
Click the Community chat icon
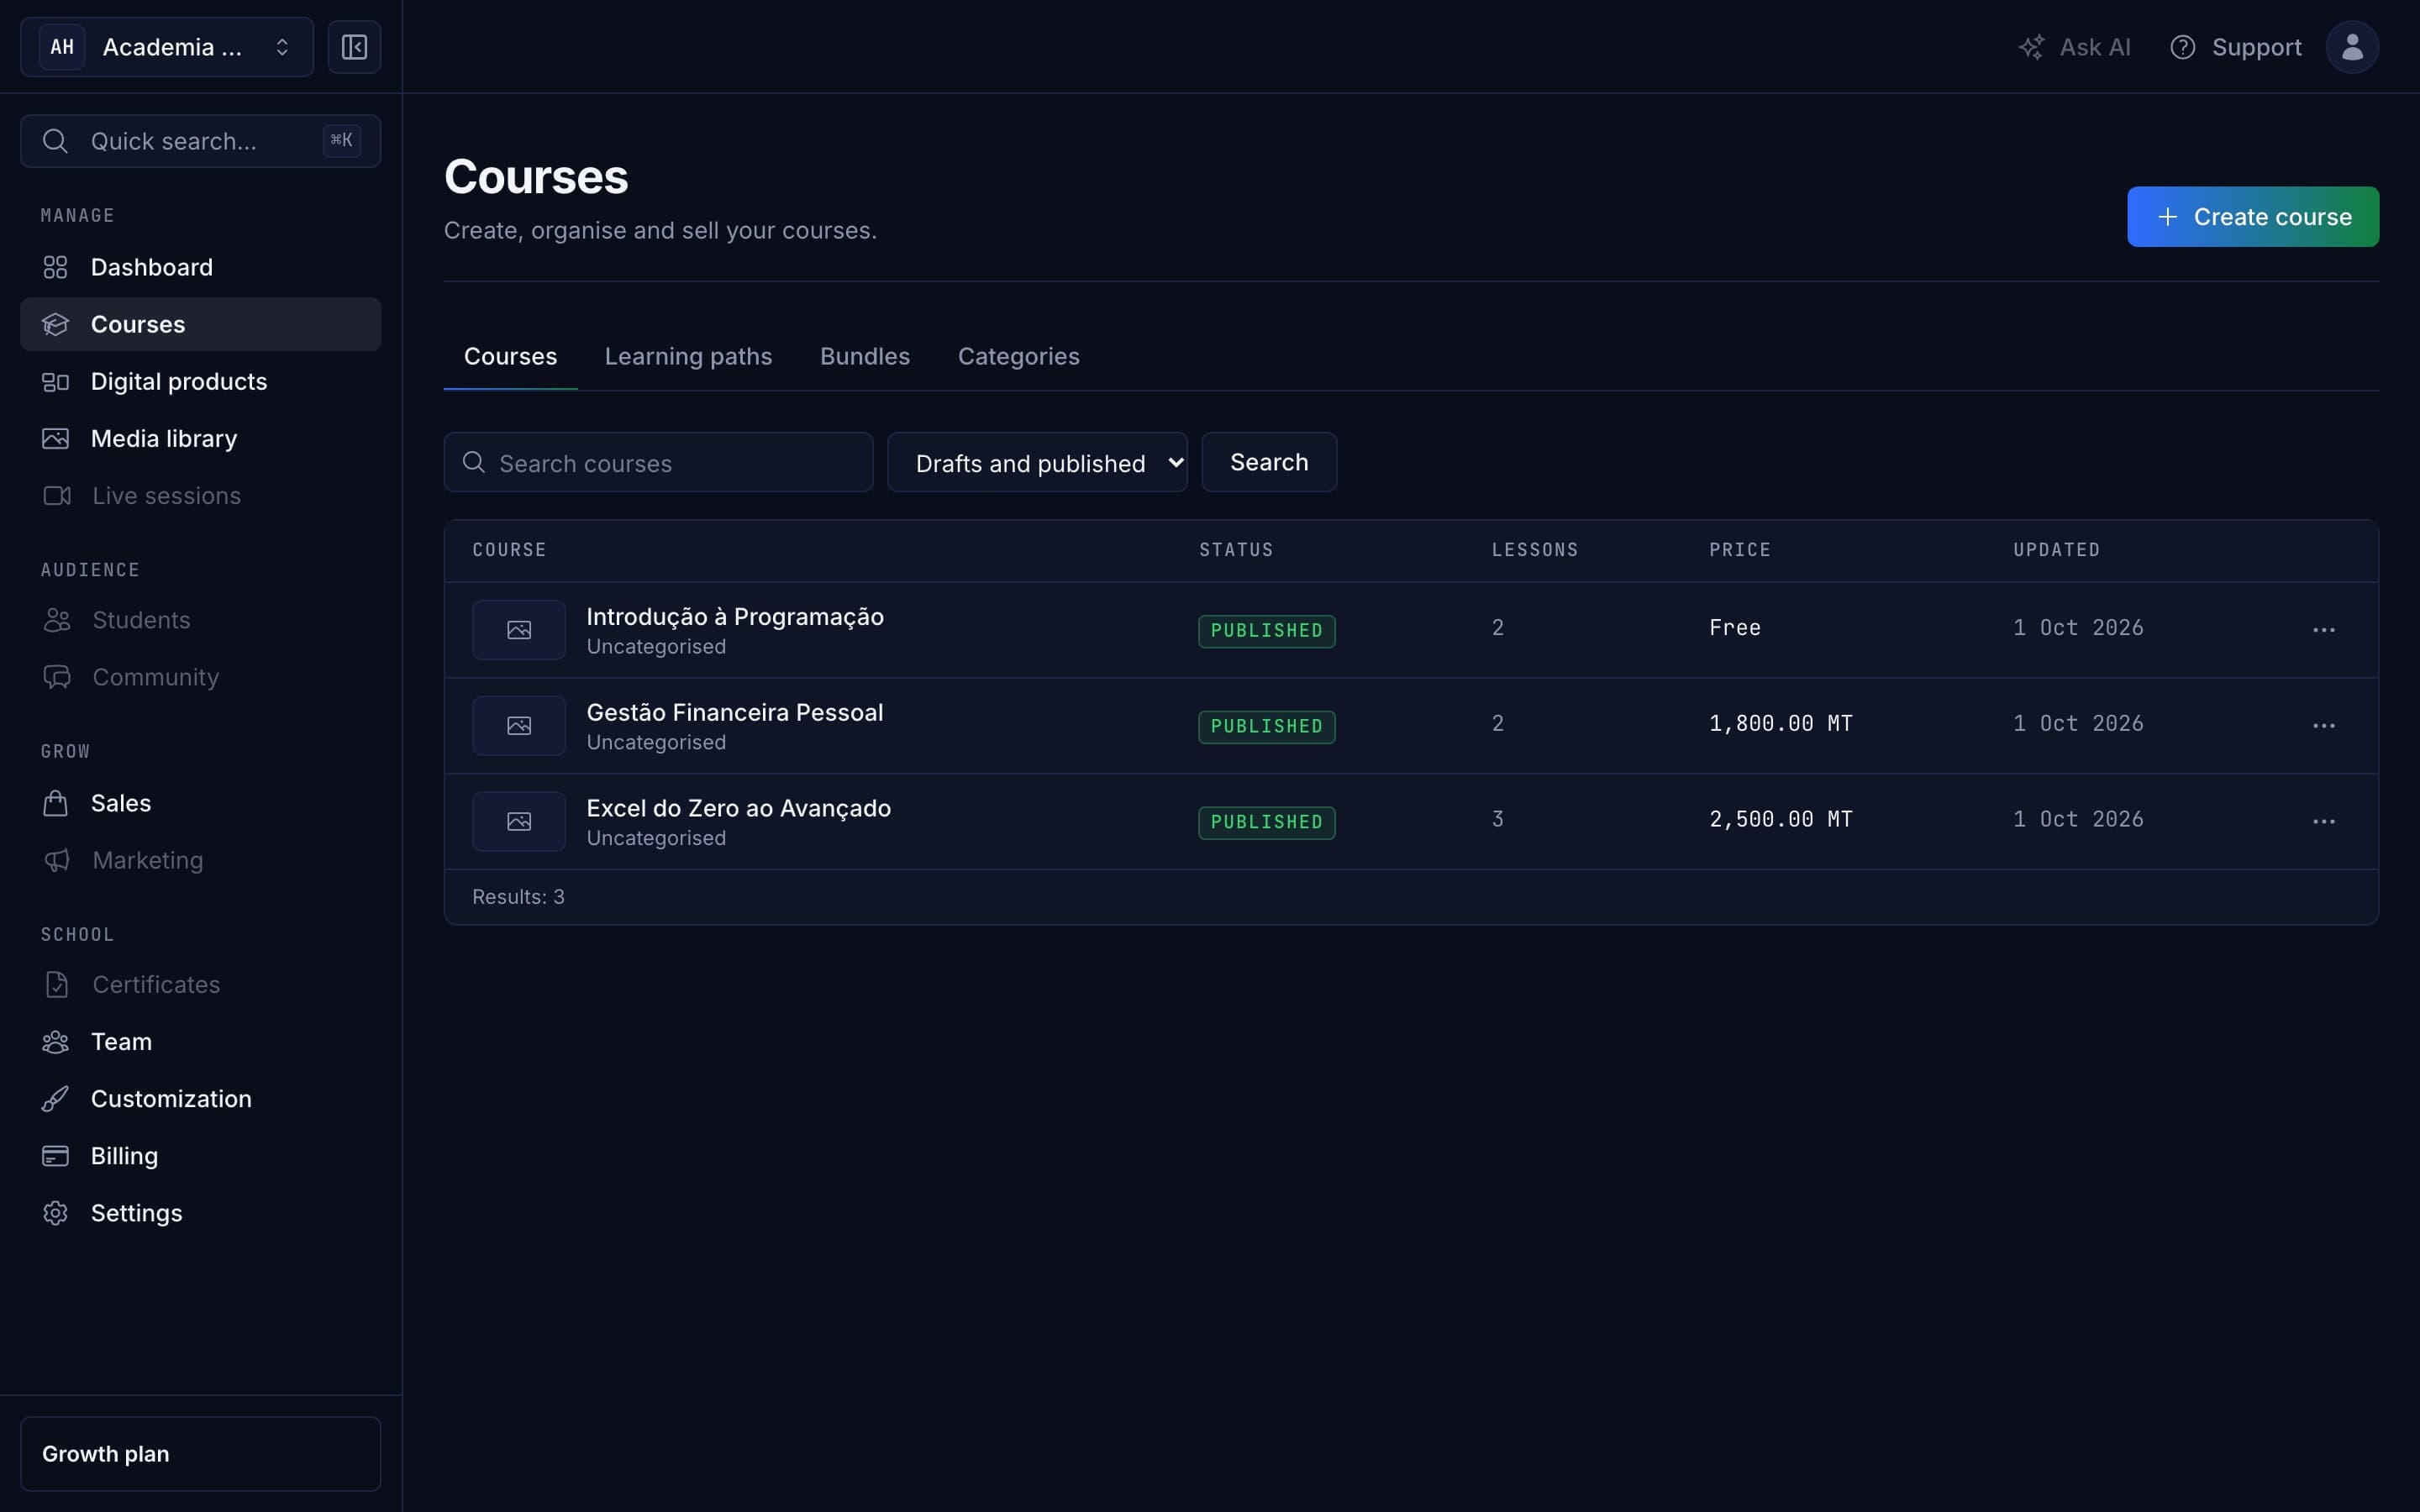tap(57, 677)
